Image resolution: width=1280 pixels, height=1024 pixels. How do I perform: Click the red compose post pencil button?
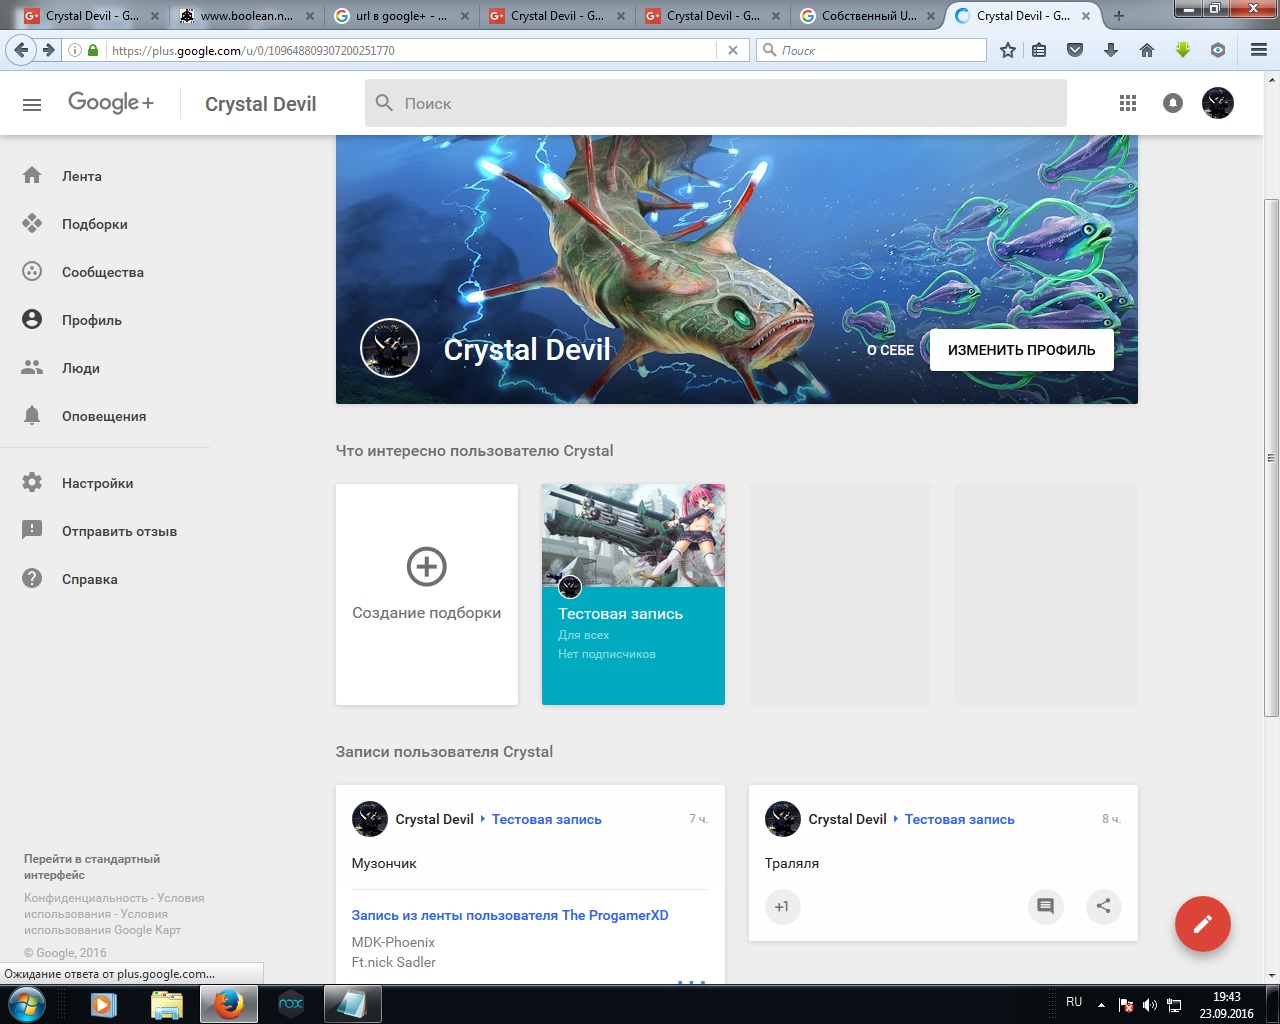pos(1202,923)
